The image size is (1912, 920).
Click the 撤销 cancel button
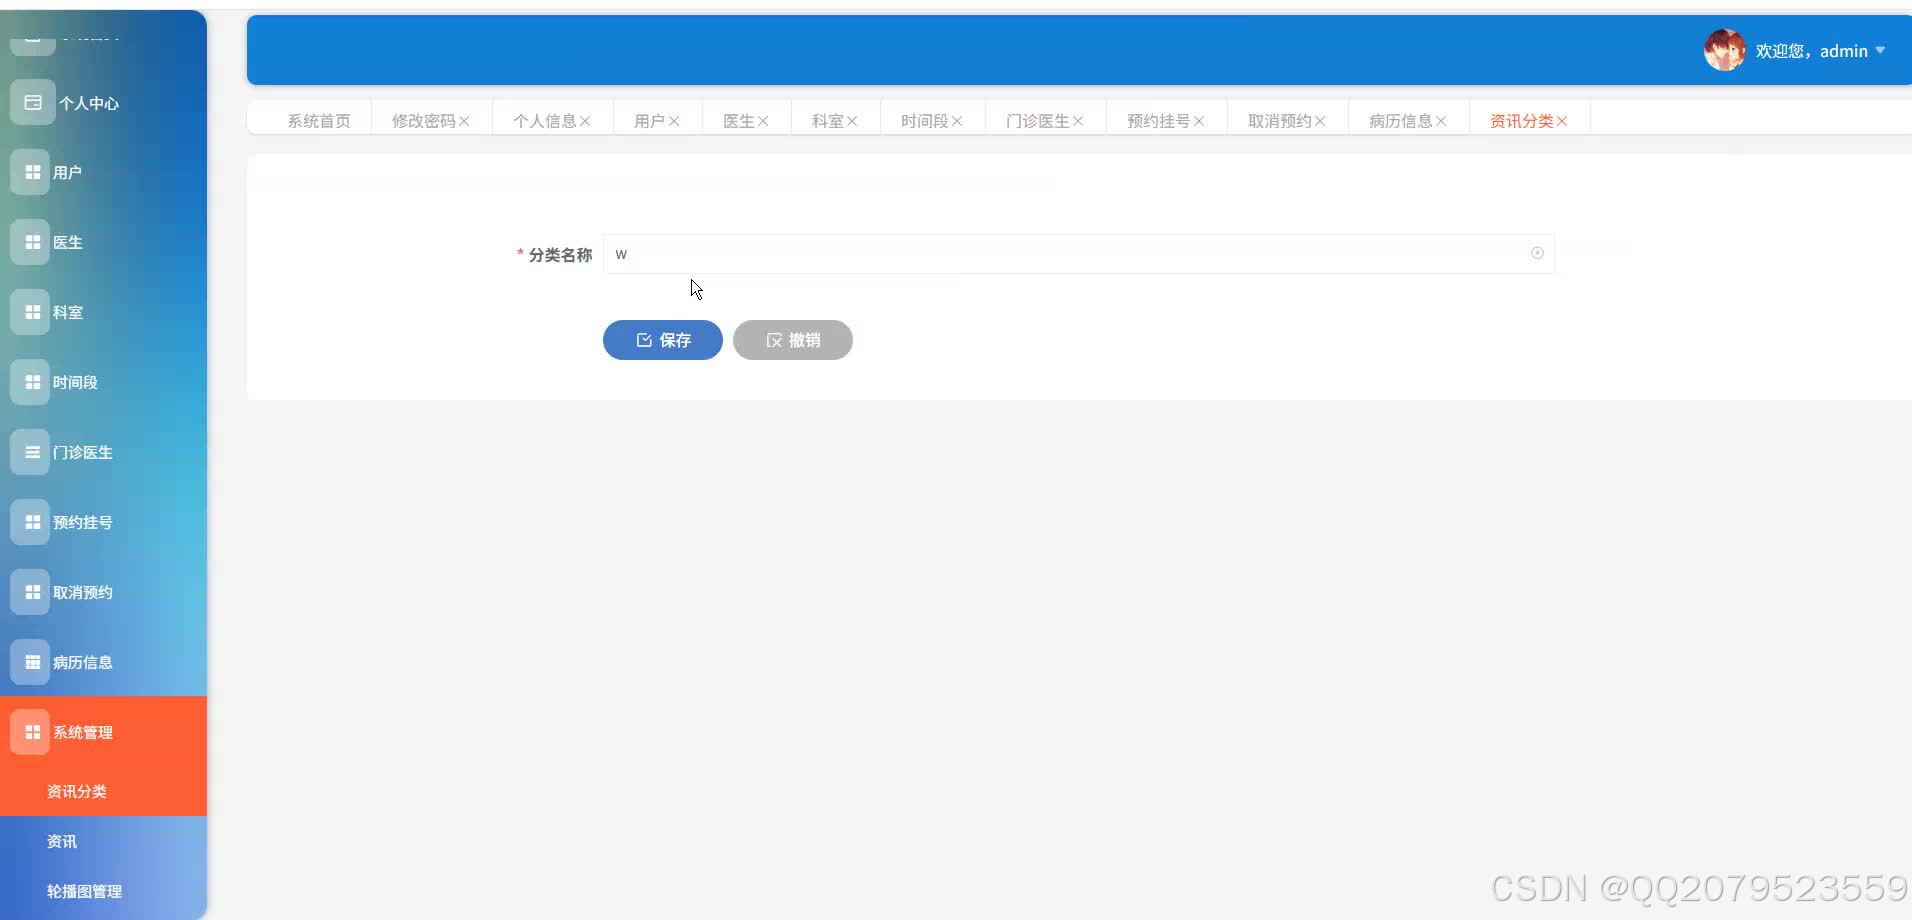coord(792,340)
